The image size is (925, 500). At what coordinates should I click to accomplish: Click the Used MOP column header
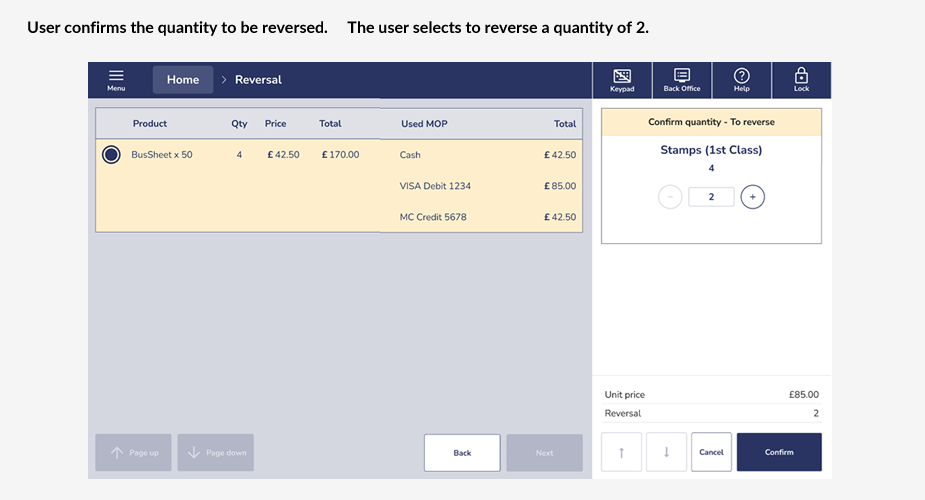click(x=424, y=124)
